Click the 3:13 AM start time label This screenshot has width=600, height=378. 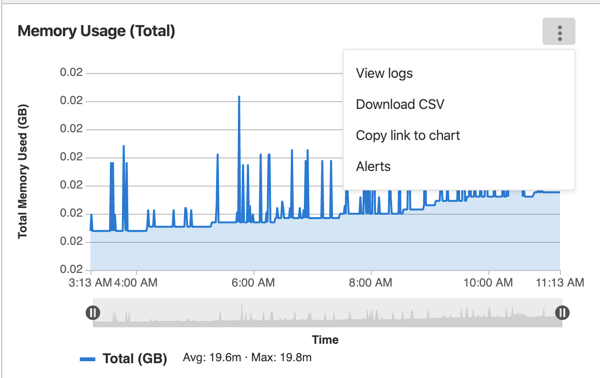click(x=90, y=283)
